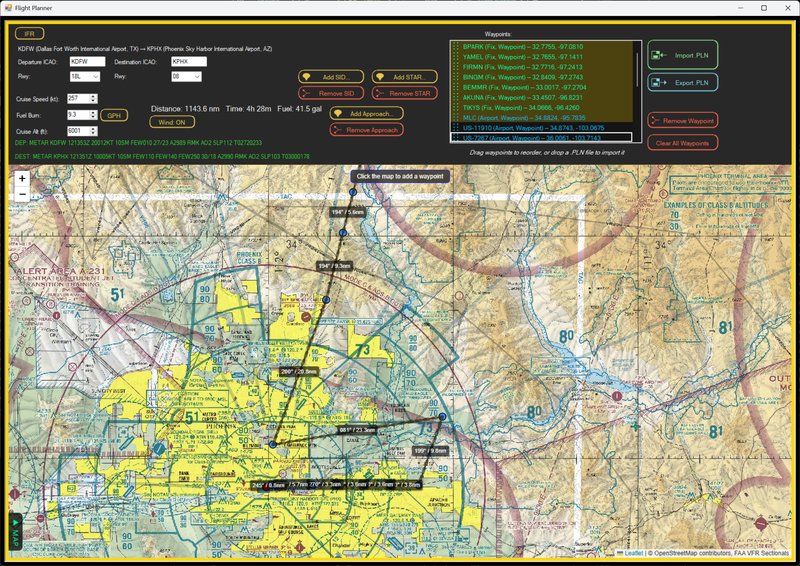The height and width of the screenshot is (566, 800).
Task: Click lightbulb icon on Add STAR button
Action: [380, 77]
